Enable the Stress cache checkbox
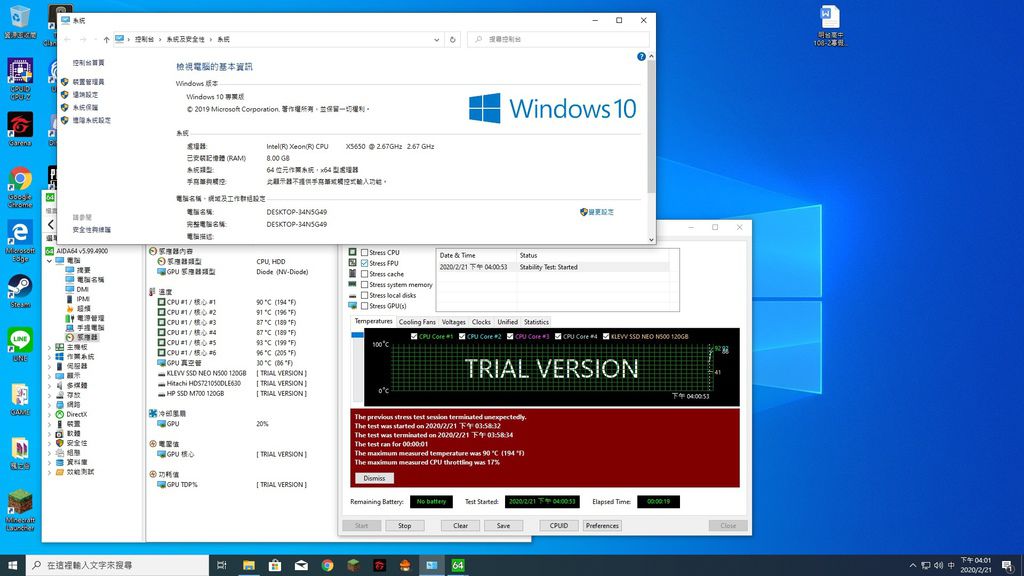The image size is (1024, 576). (364, 274)
